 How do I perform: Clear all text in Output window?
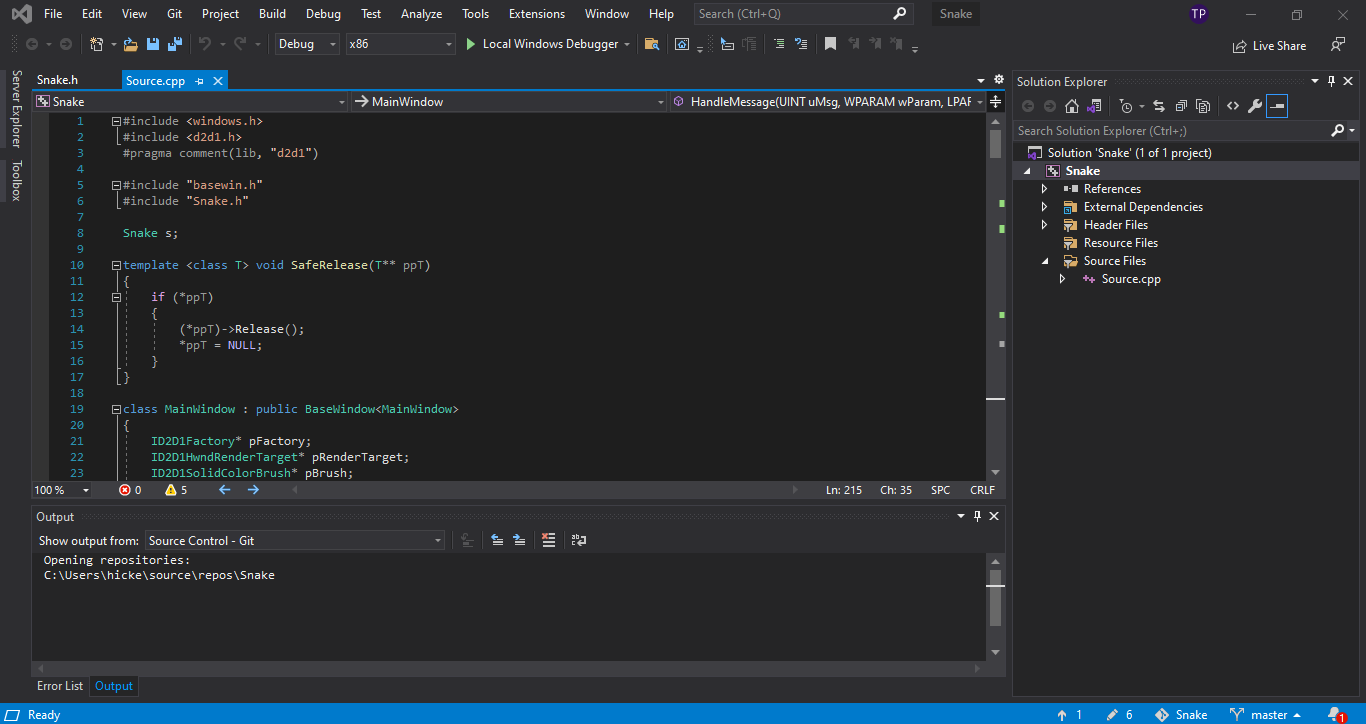click(x=548, y=540)
